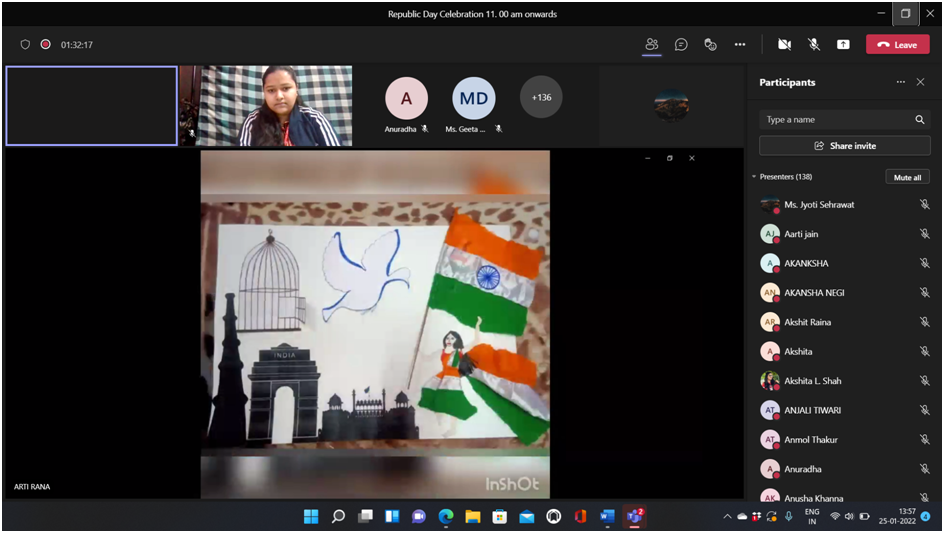Viewport: 944px width, 533px height.
Task: Click the Share invite button
Action: [x=844, y=146]
